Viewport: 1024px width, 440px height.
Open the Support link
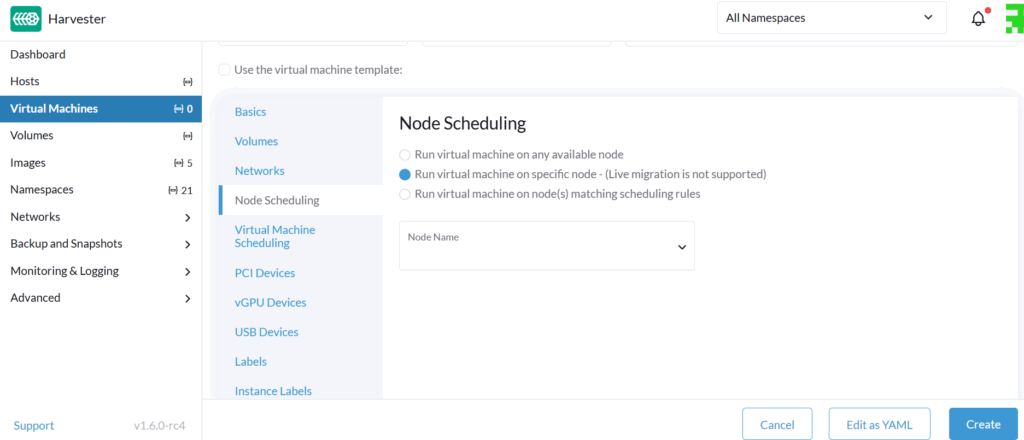click(x=34, y=425)
